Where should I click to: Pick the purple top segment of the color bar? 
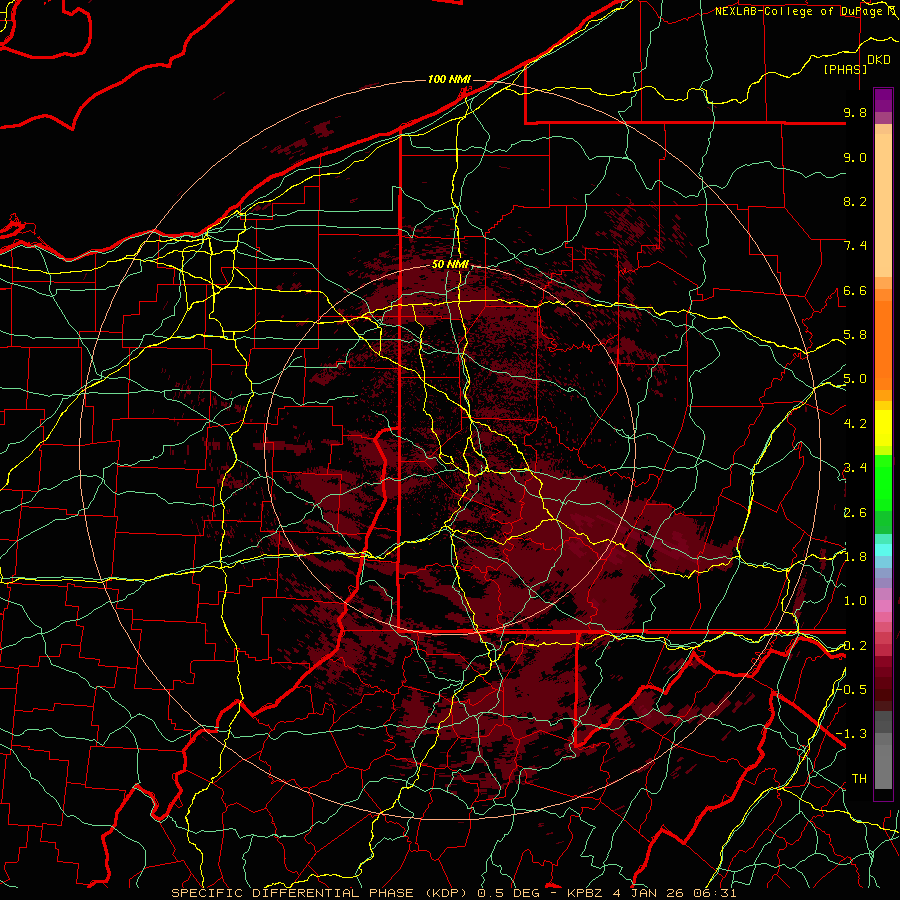click(x=883, y=100)
